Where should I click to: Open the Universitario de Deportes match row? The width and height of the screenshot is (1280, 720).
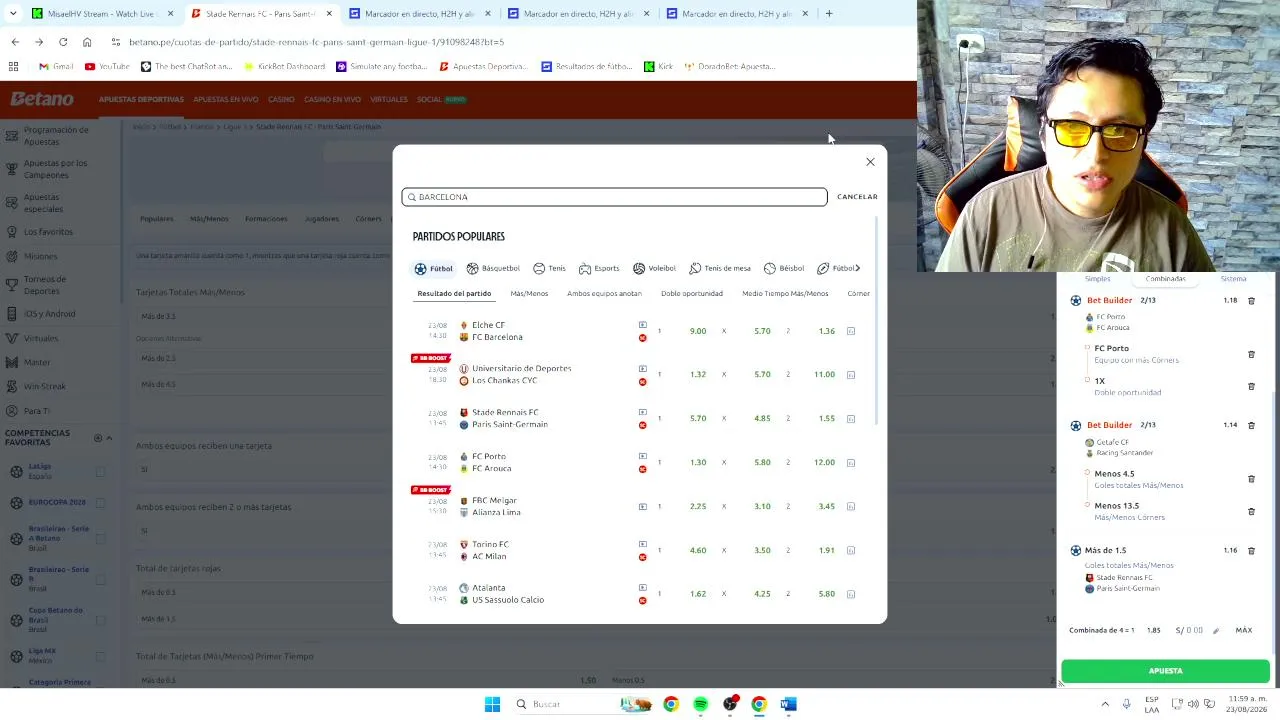(x=515, y=374)
